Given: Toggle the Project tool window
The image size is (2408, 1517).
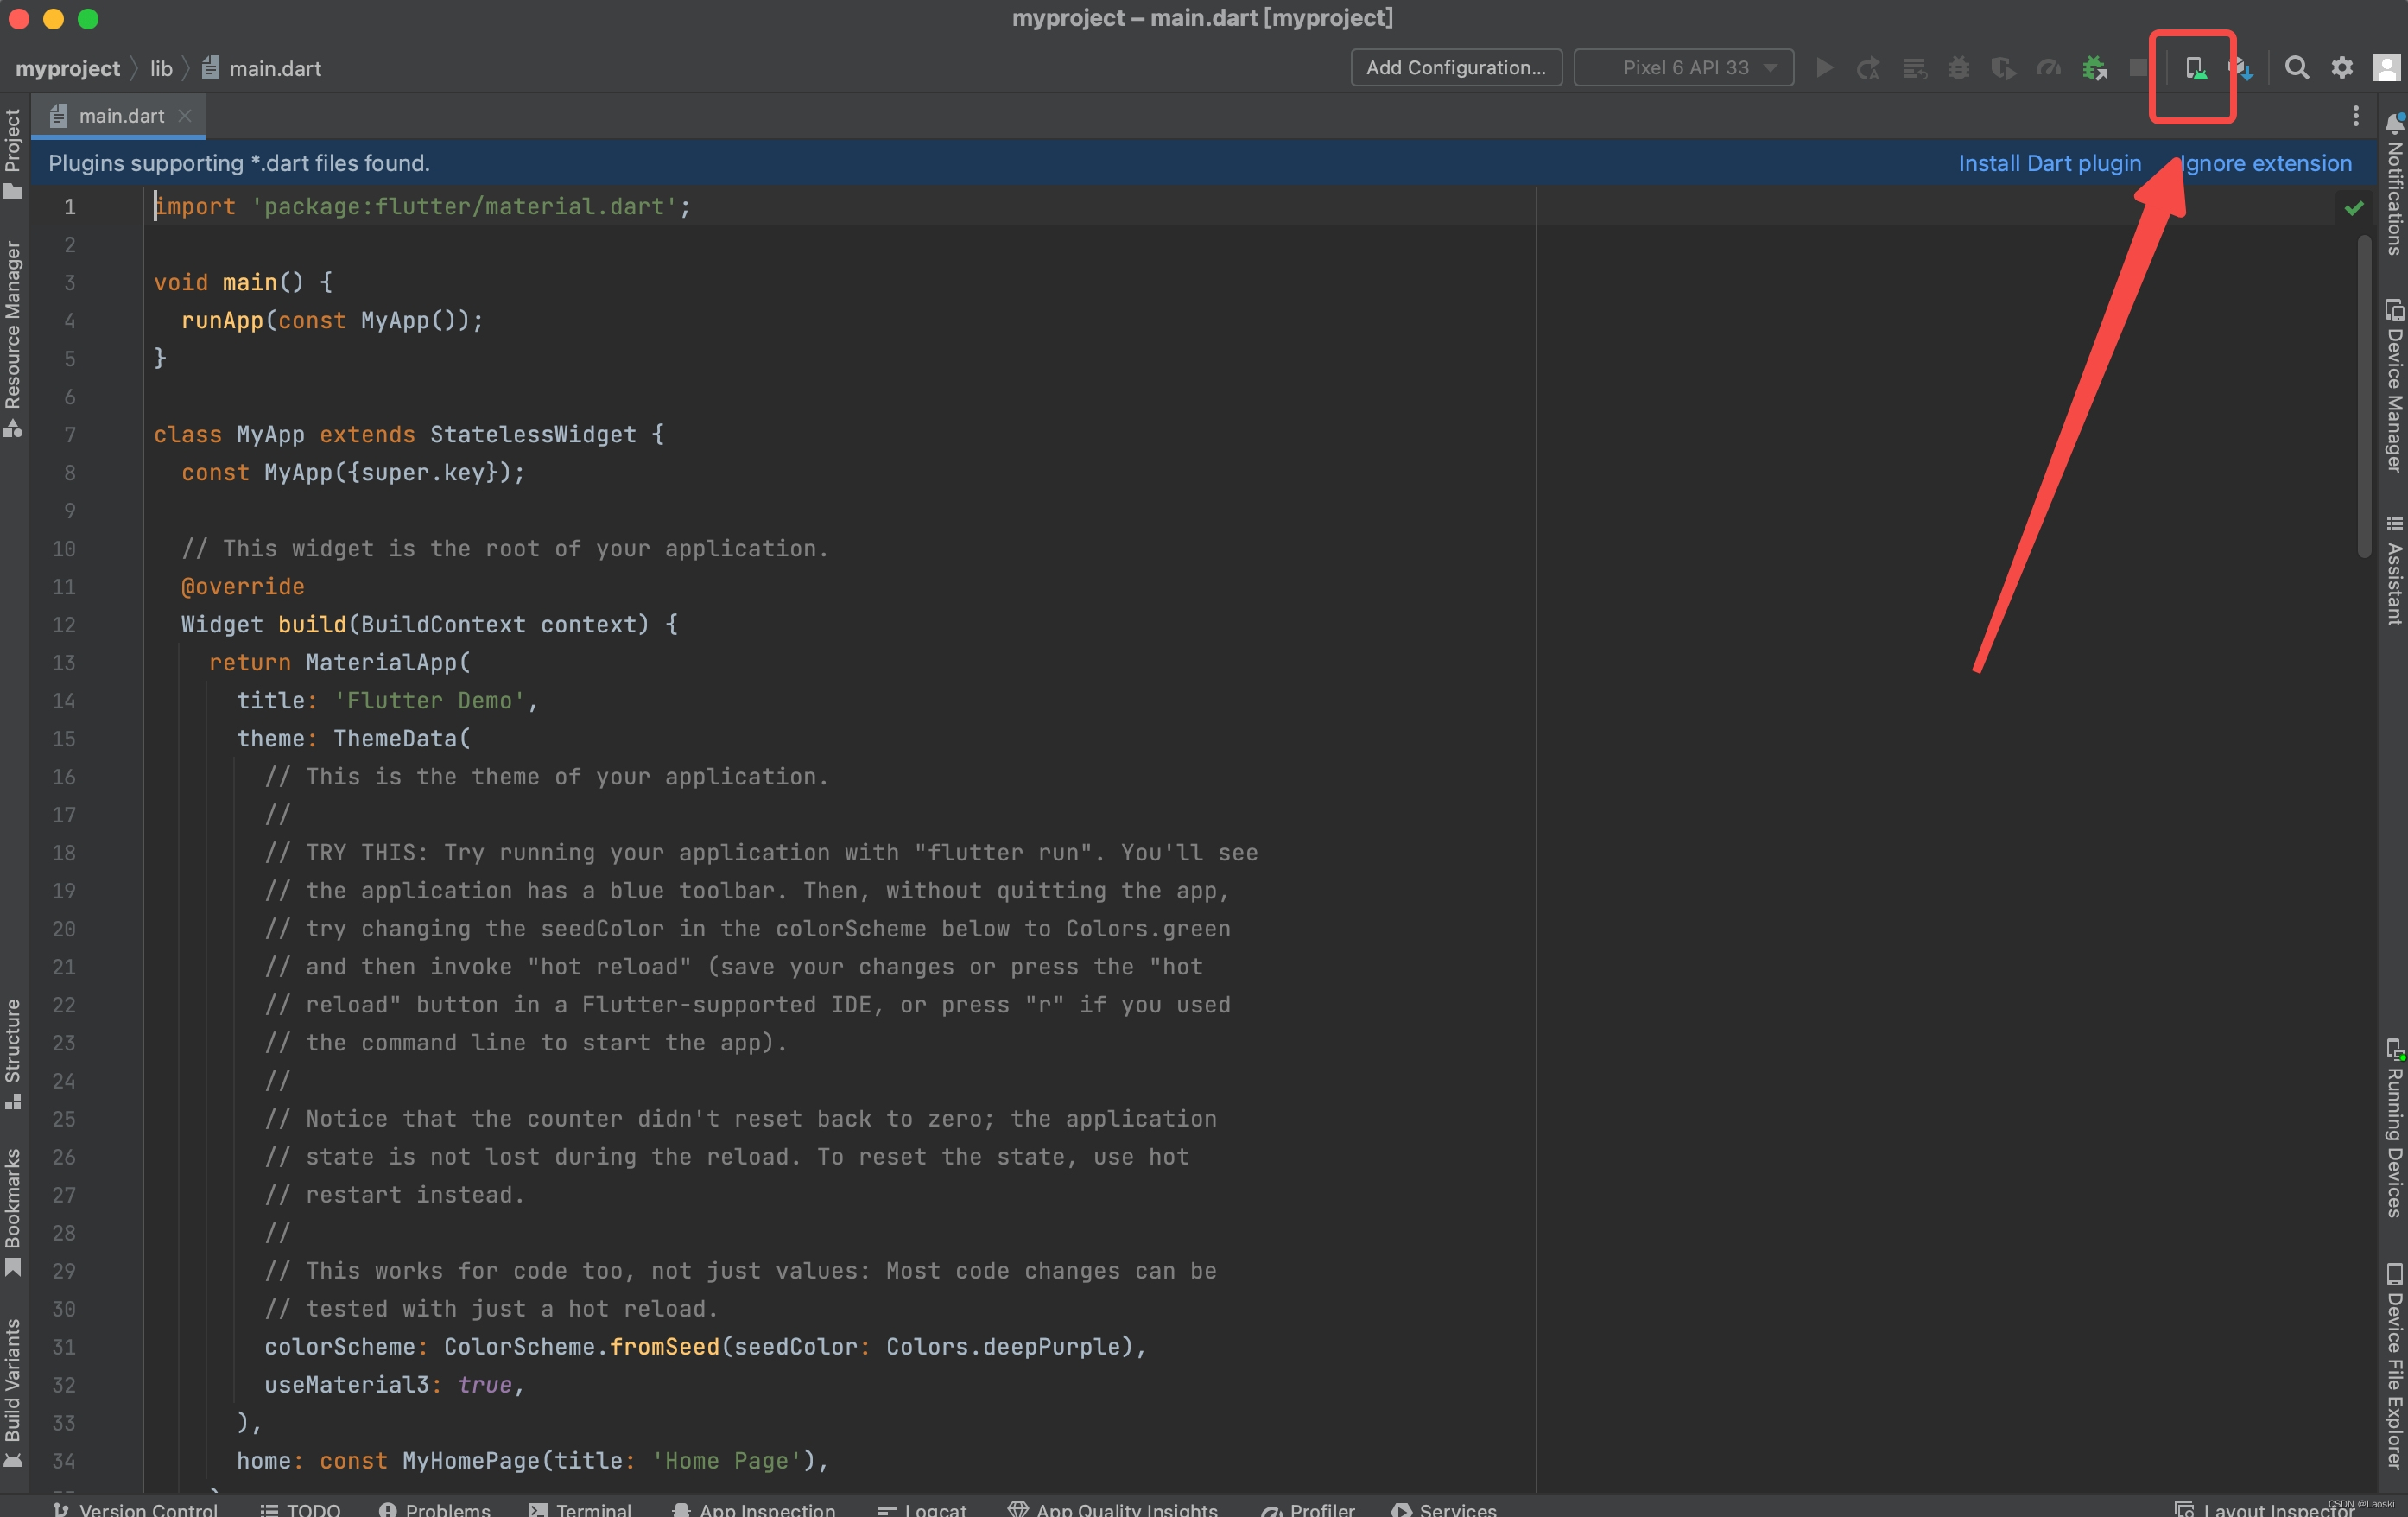Looking at the screenshot, I should pyautogui.click(x=13, y=153).
